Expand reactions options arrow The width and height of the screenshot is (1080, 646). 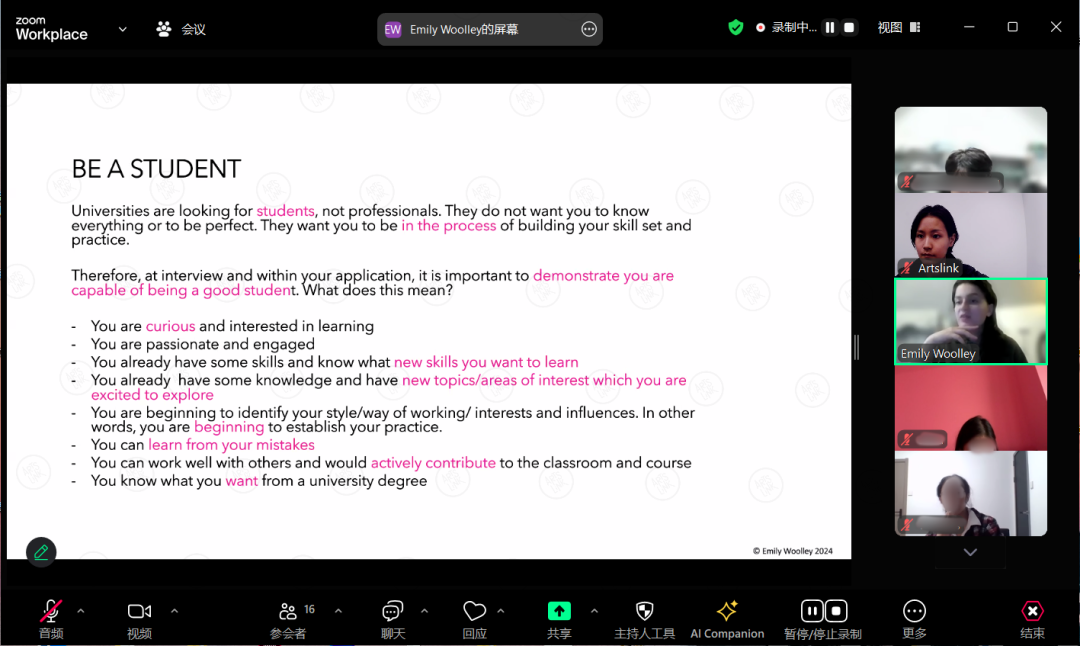(501, 611)
